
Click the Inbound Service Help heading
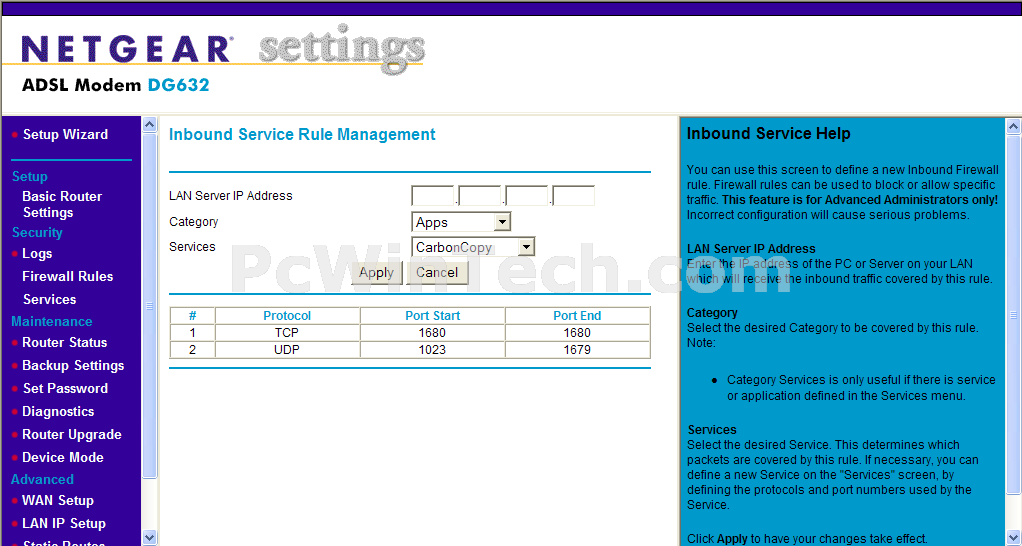click(768, 134)
